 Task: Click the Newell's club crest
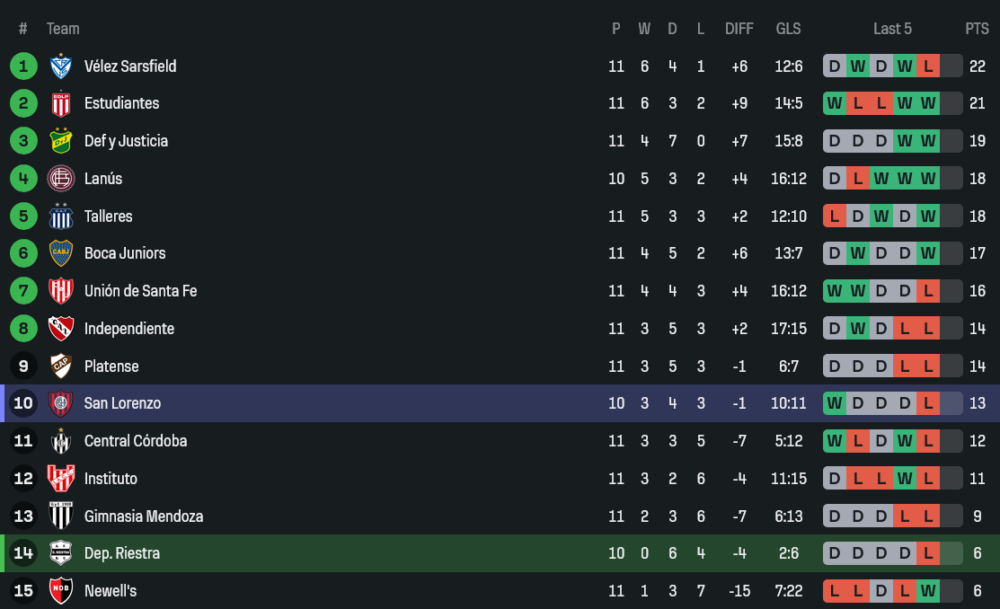pyautogui.click(x=61, y=591)
